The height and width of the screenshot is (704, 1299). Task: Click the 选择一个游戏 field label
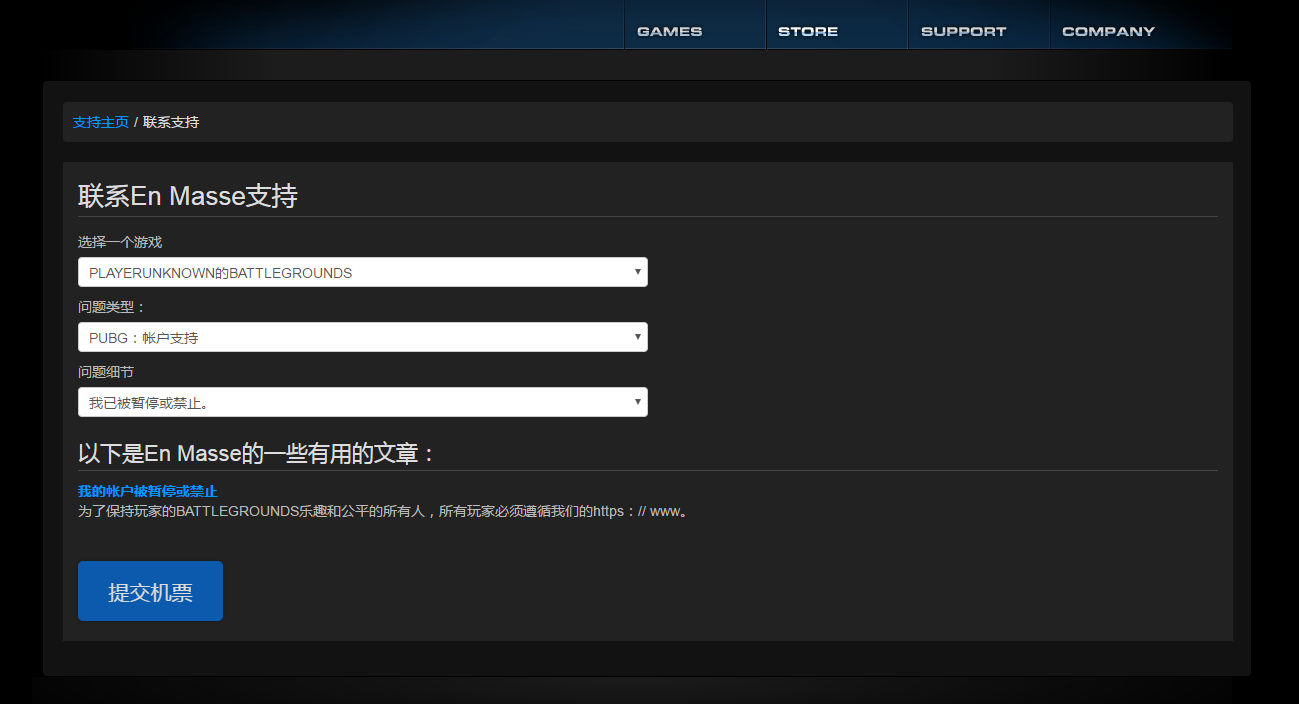click(120, 242)
